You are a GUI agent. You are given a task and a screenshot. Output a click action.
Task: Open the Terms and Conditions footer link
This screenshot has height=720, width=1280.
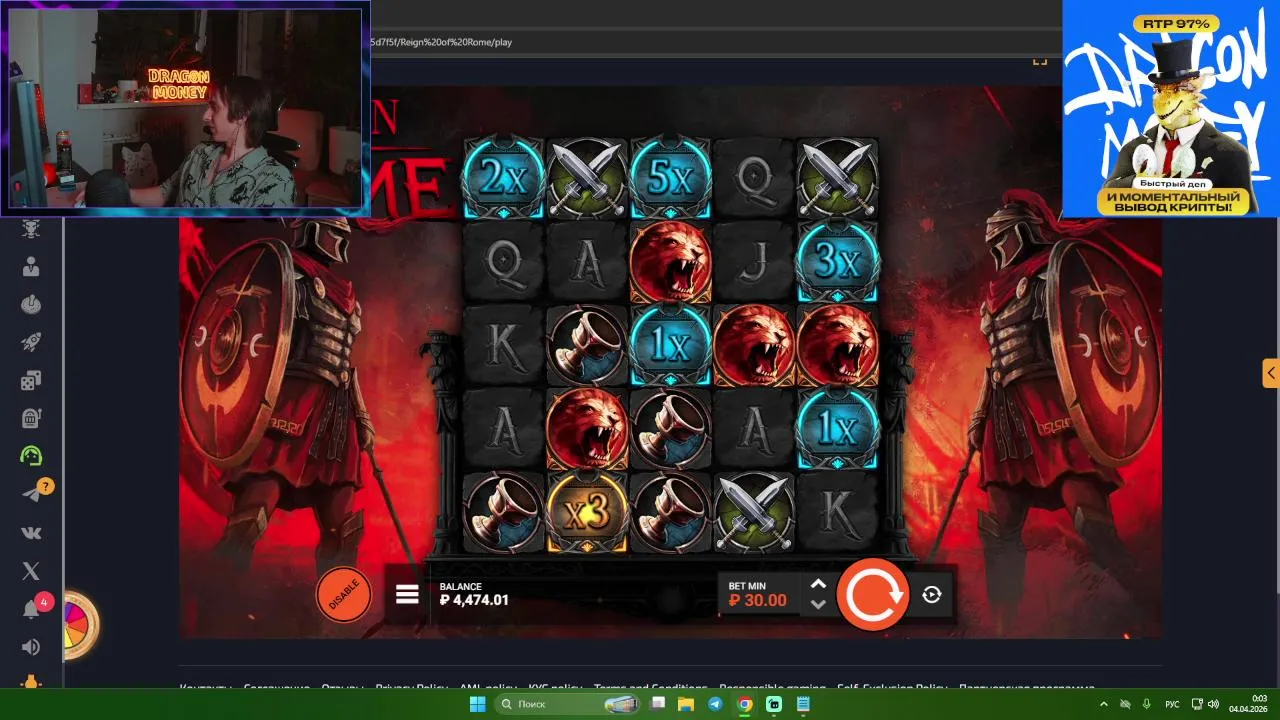[x=651, y=688]
